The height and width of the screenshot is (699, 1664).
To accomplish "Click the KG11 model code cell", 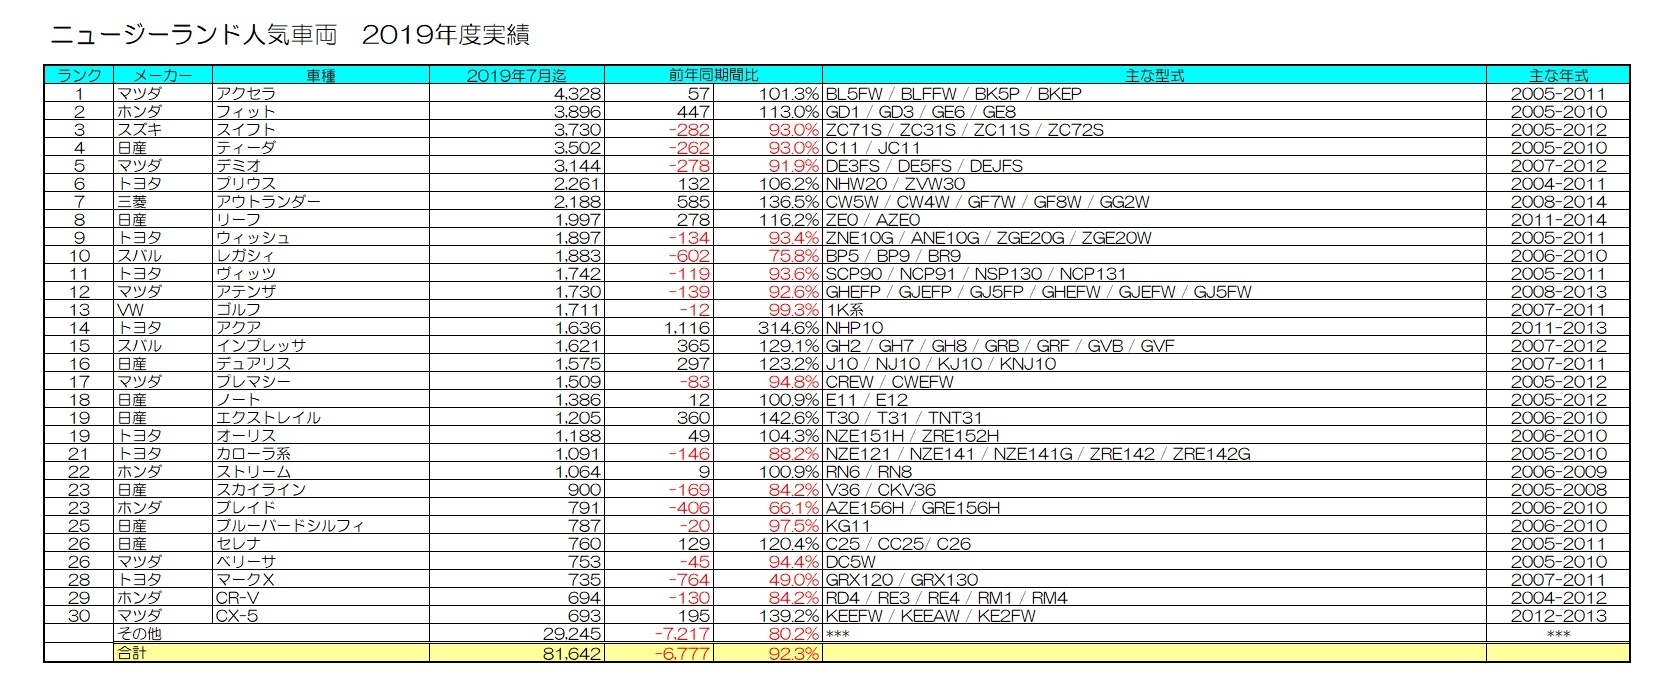I will coord(1154,525).
